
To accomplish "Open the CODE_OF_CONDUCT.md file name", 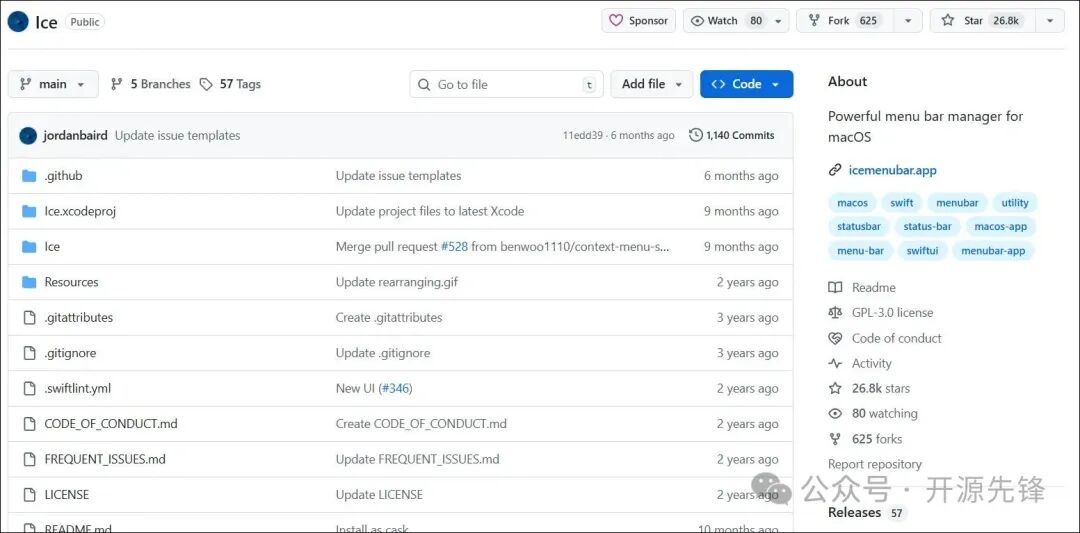I will coord(111,424).
